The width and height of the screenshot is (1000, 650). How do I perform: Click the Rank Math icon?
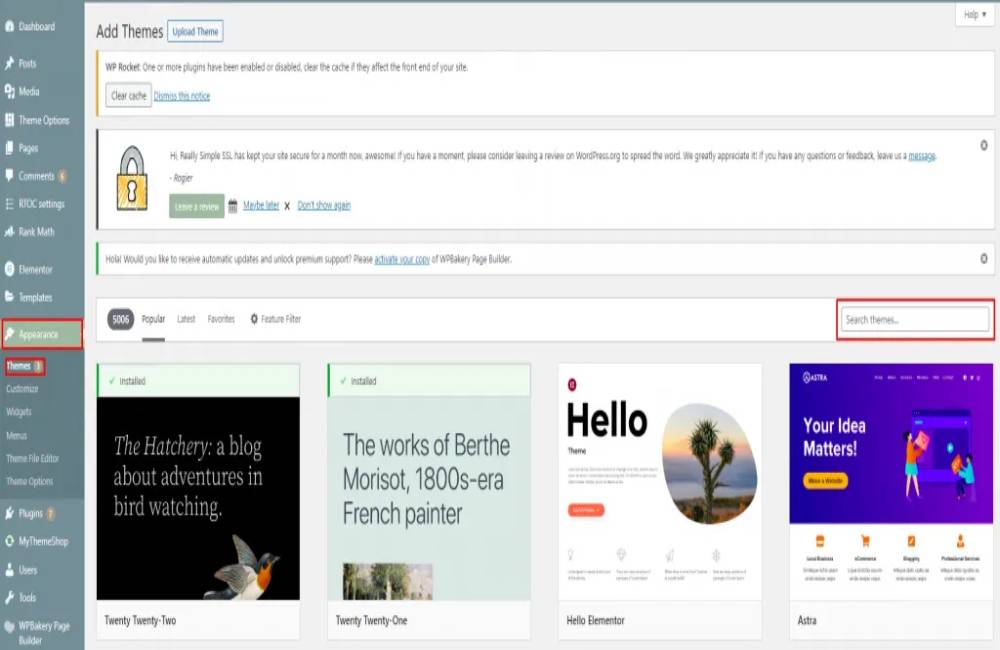tap(9, 232)
